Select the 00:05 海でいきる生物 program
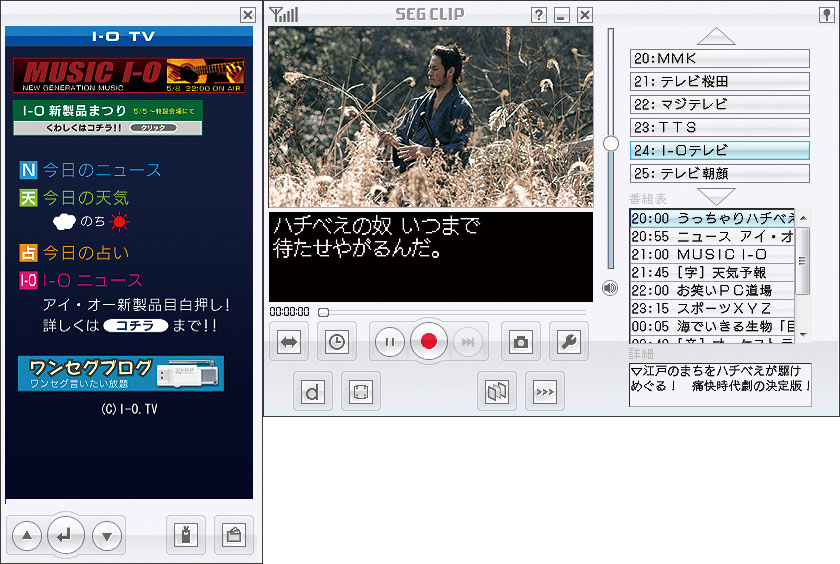The height and width of the screenshot is (564, 840). coord(712,326)
